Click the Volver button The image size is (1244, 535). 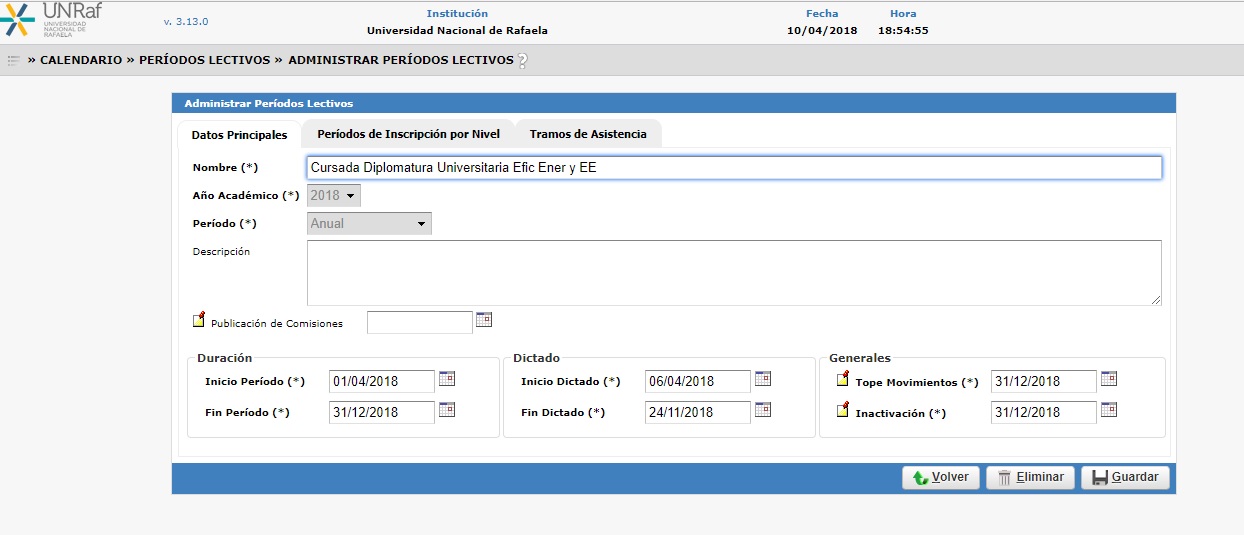pyautogui.click(x=940, y=478)
